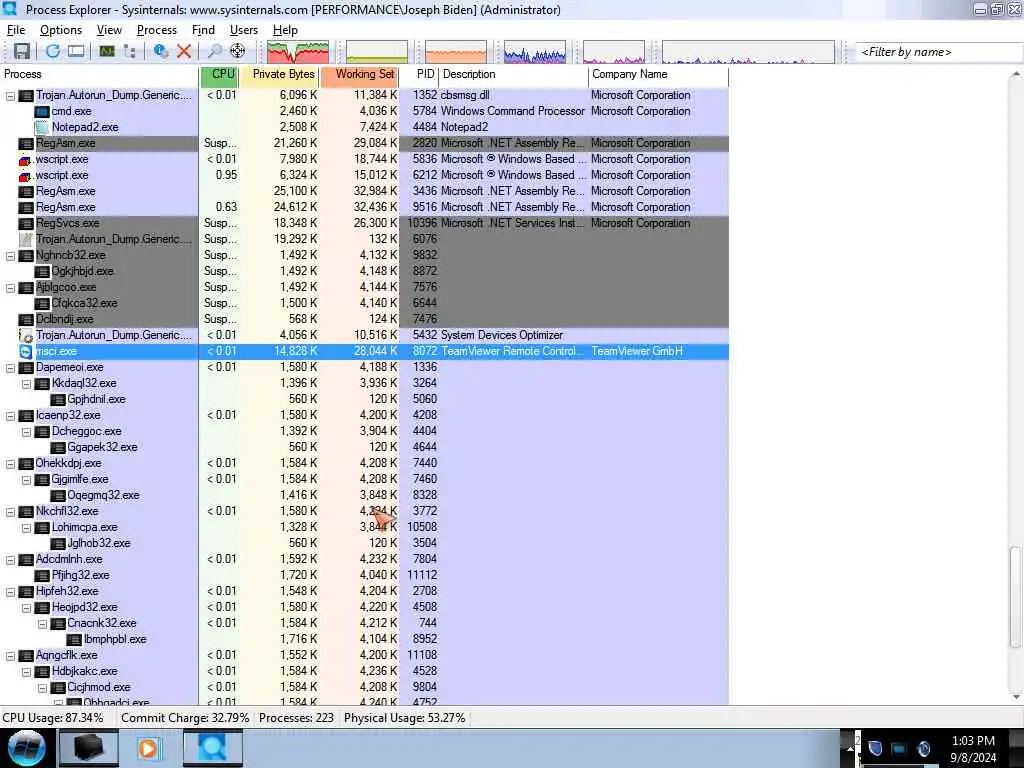The height and width of the screenshot is (768, 1024).
Task: Open the media player taskbar icon
Action: click(x=148, y=748)
